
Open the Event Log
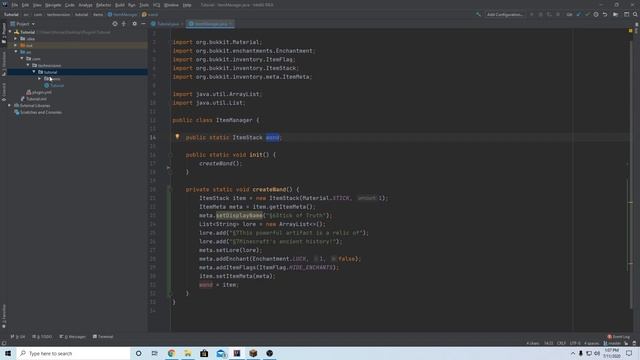click(618, 337)
